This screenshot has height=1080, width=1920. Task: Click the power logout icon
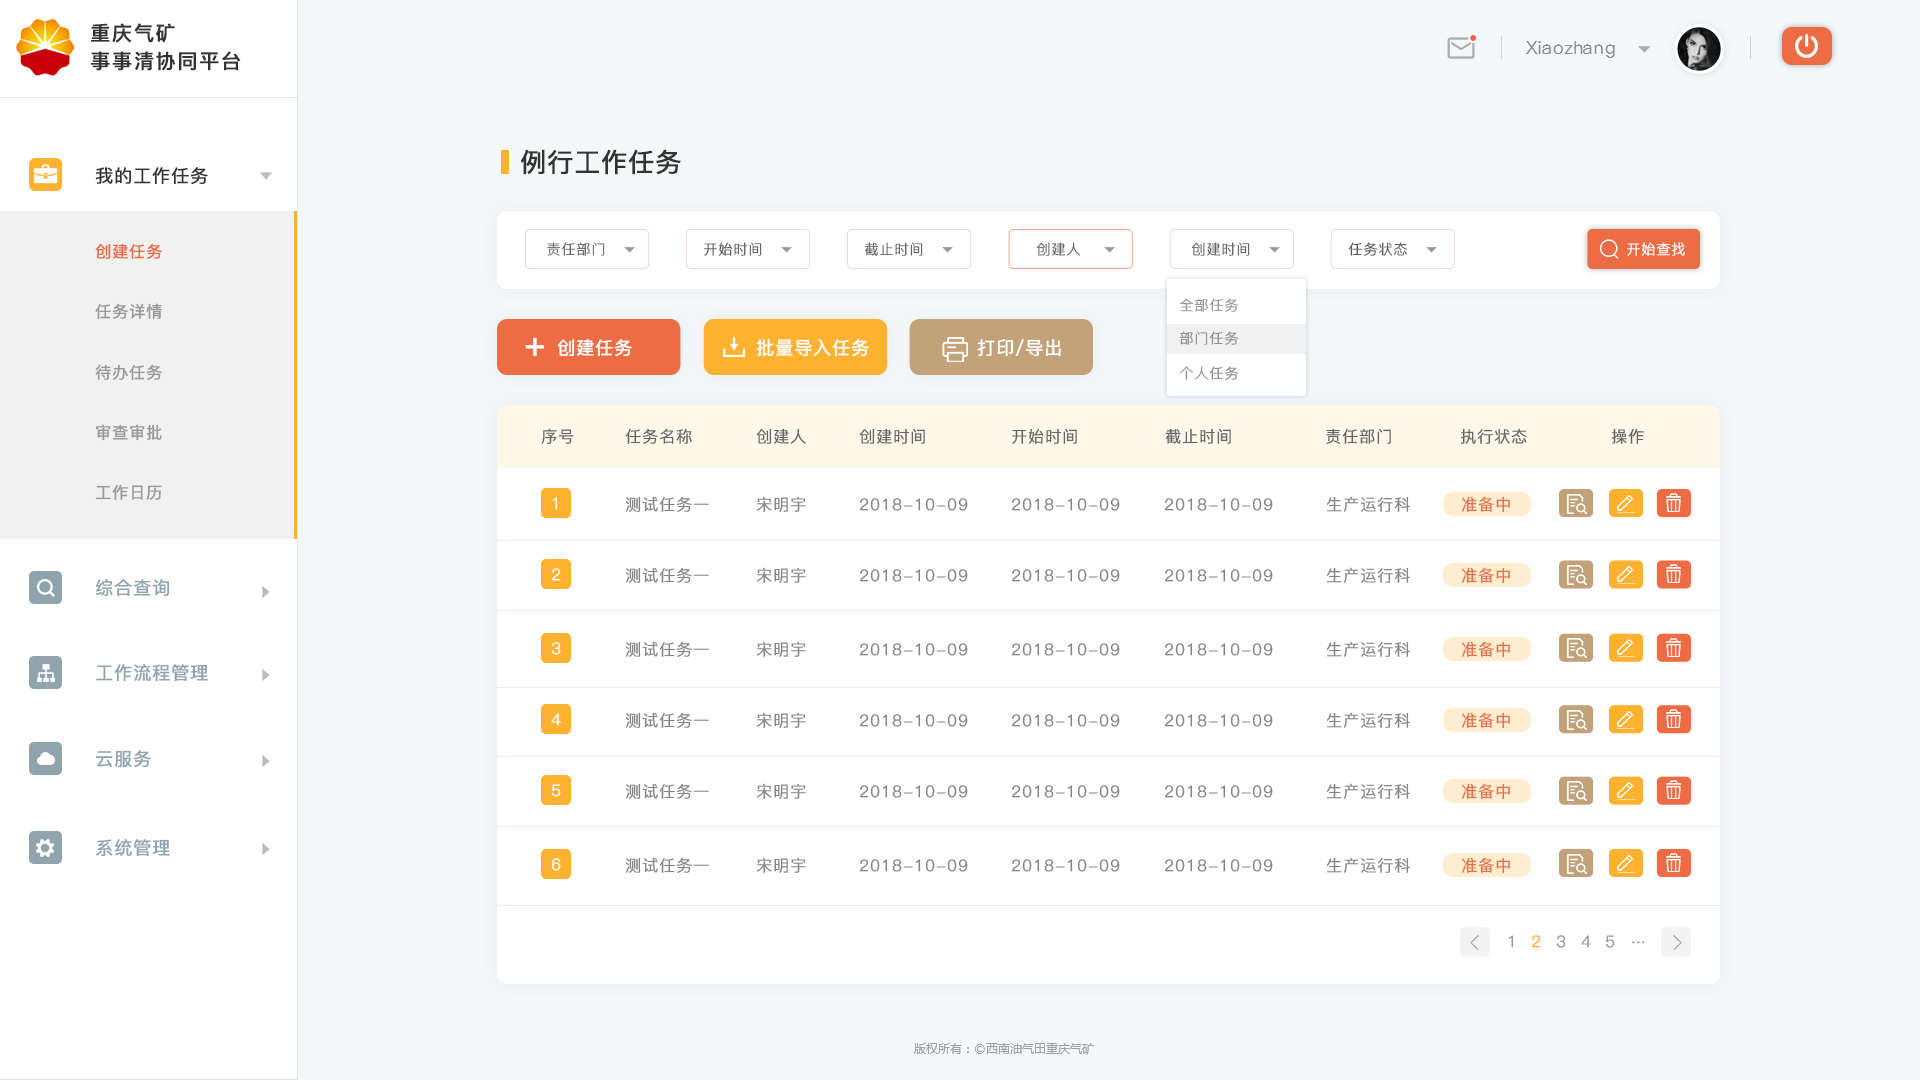1806,46
